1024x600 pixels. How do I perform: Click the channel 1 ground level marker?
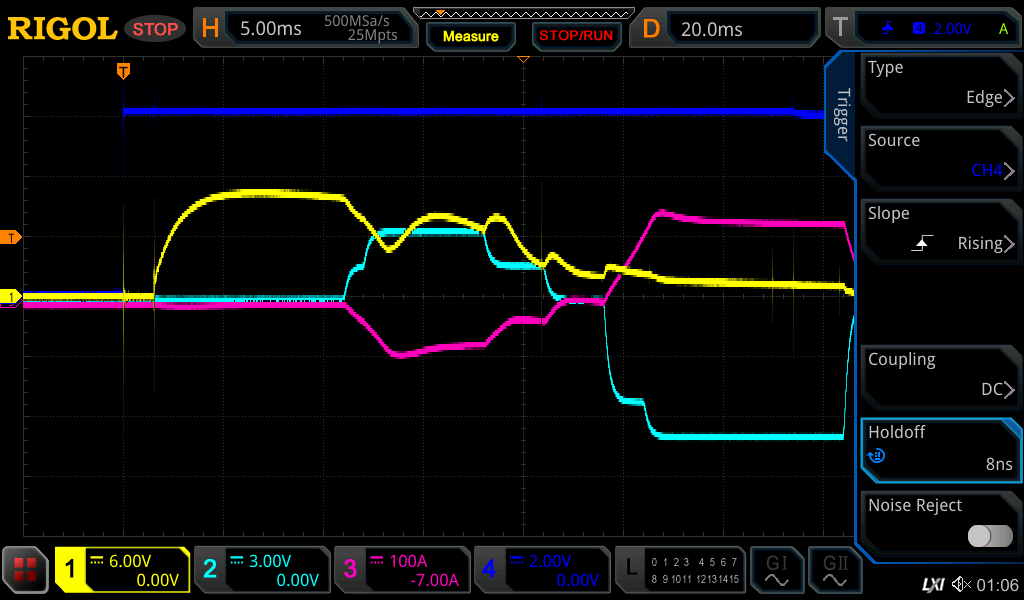point(12,297)
